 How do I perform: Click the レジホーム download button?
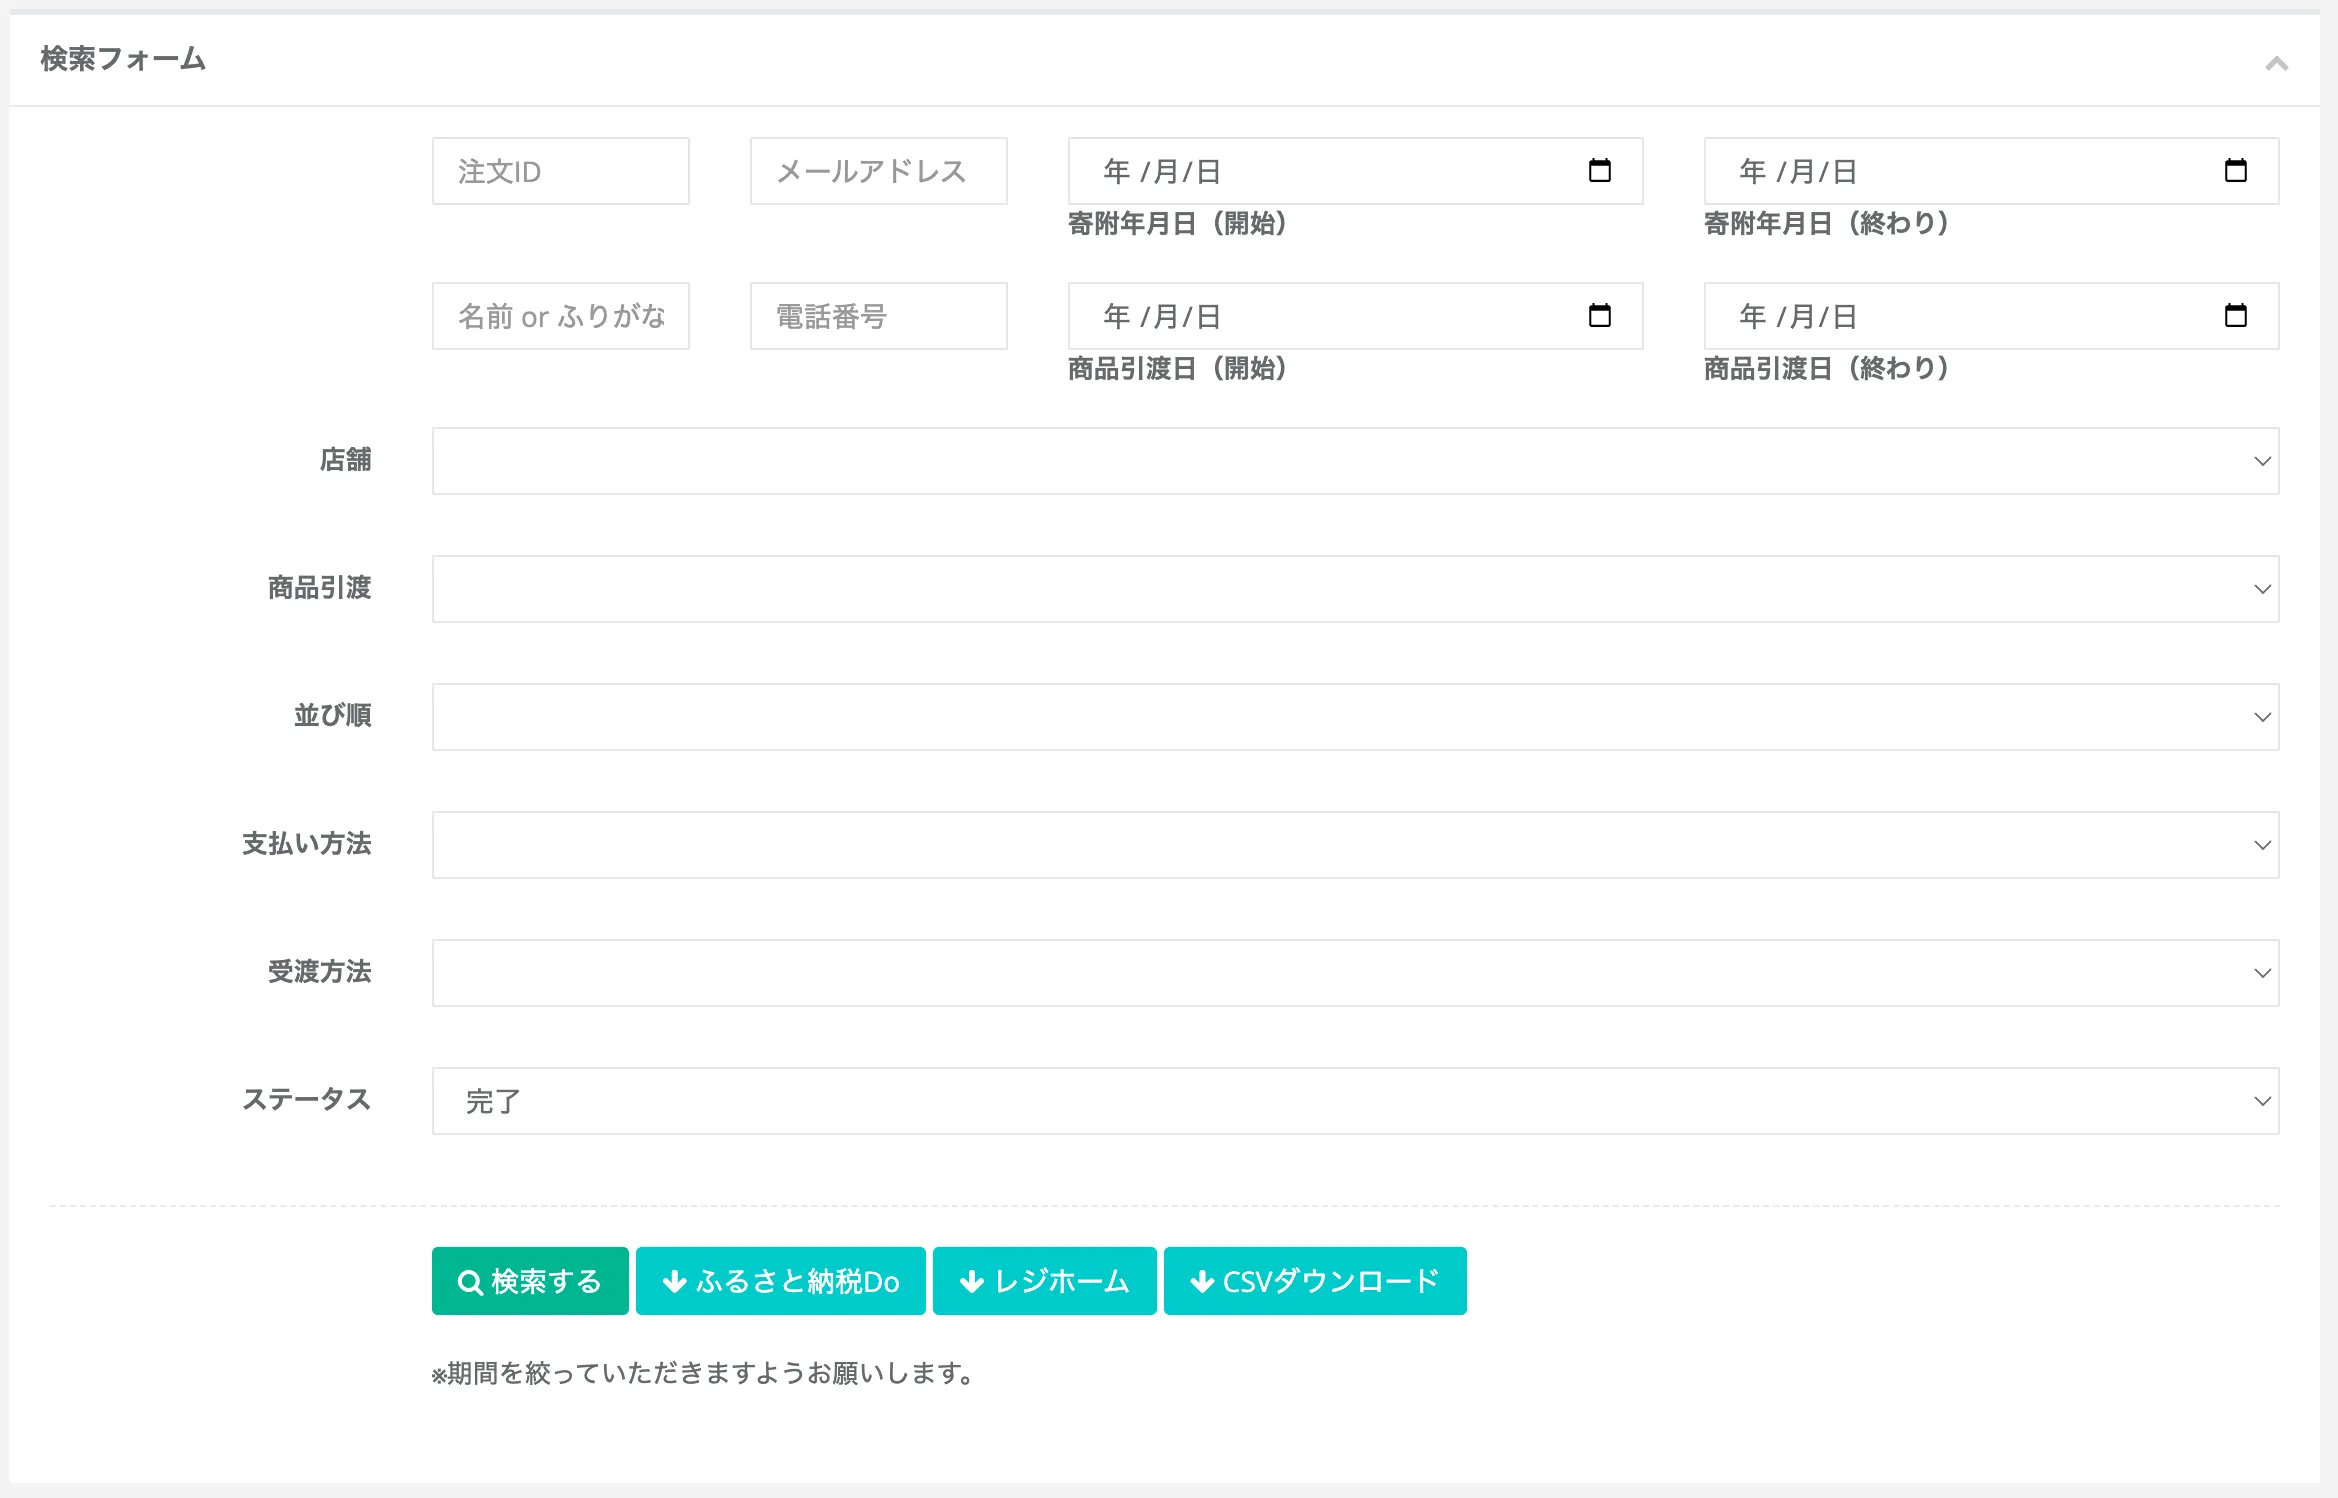1044,1280
